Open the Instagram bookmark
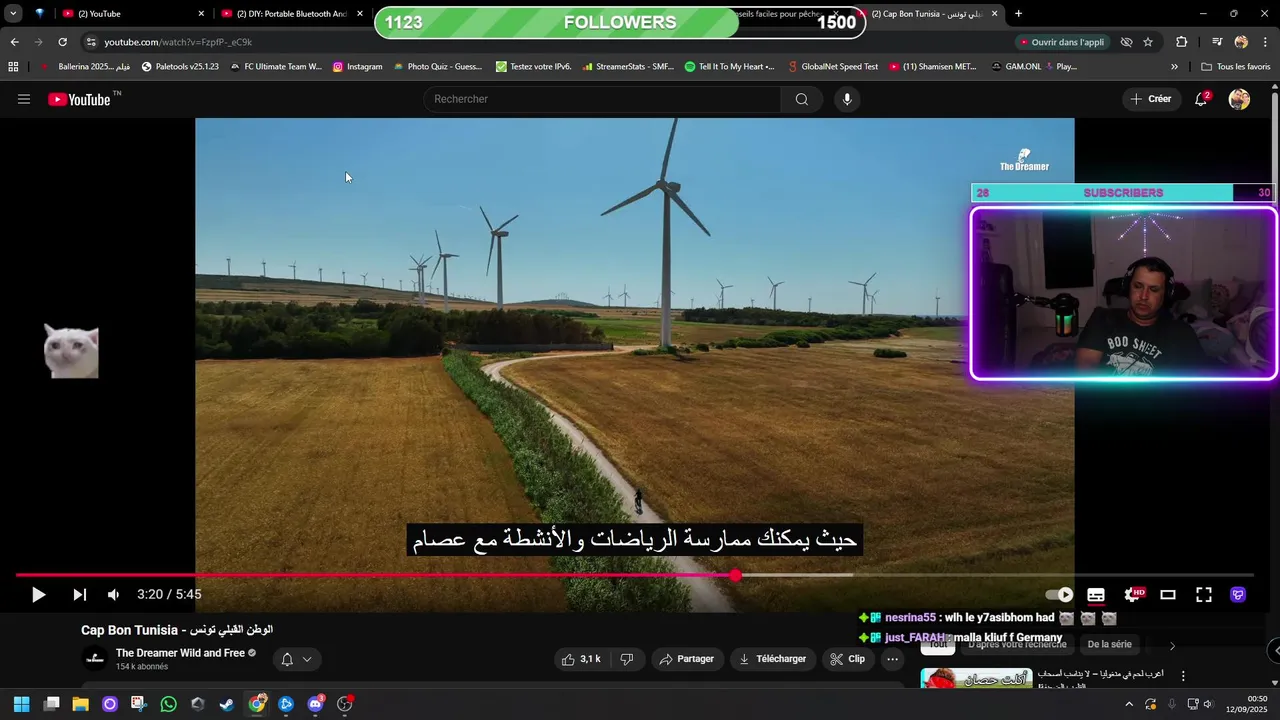Image resolution: width=1280 pixels, height=720 pixels. (357, 67)
